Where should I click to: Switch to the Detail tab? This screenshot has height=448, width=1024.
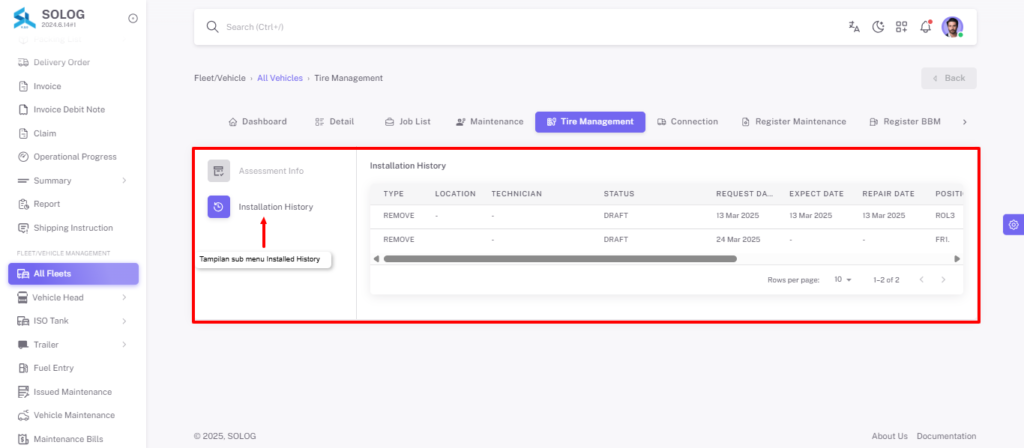[334, 121]
